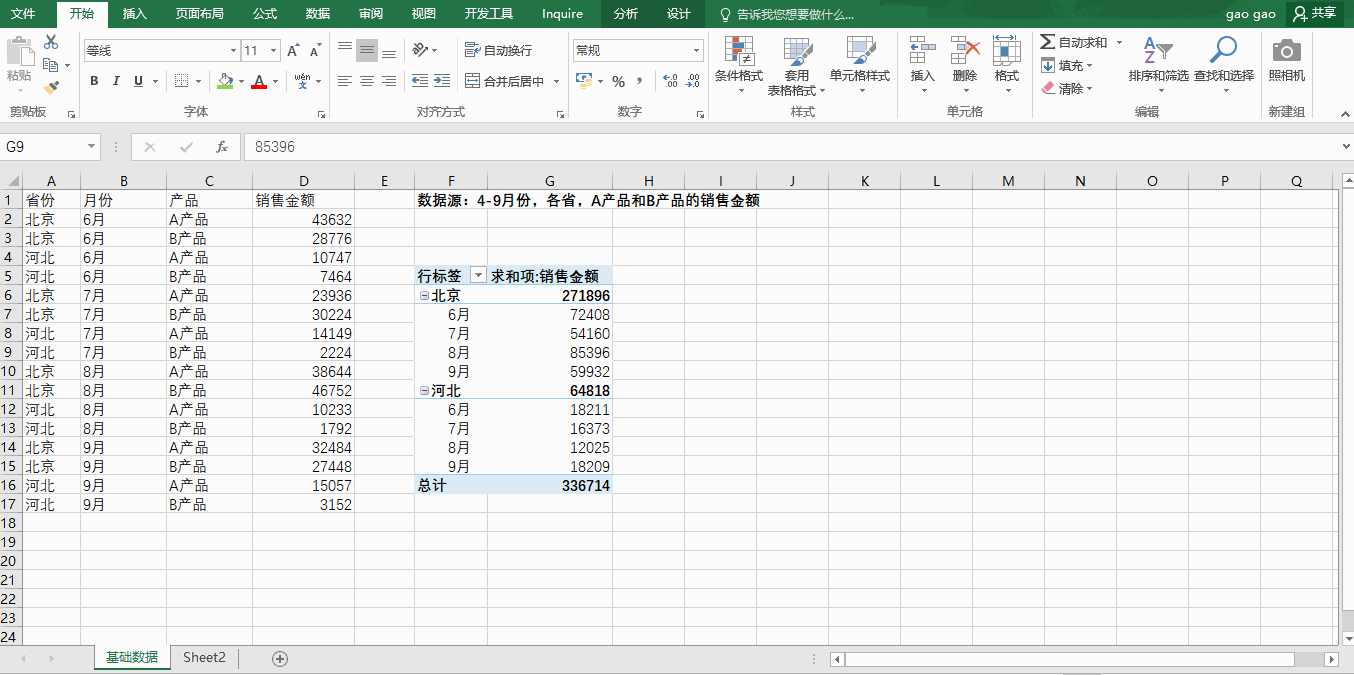Increase decimal places
The image size is (1354, 675).
click(x=669, y=81)
